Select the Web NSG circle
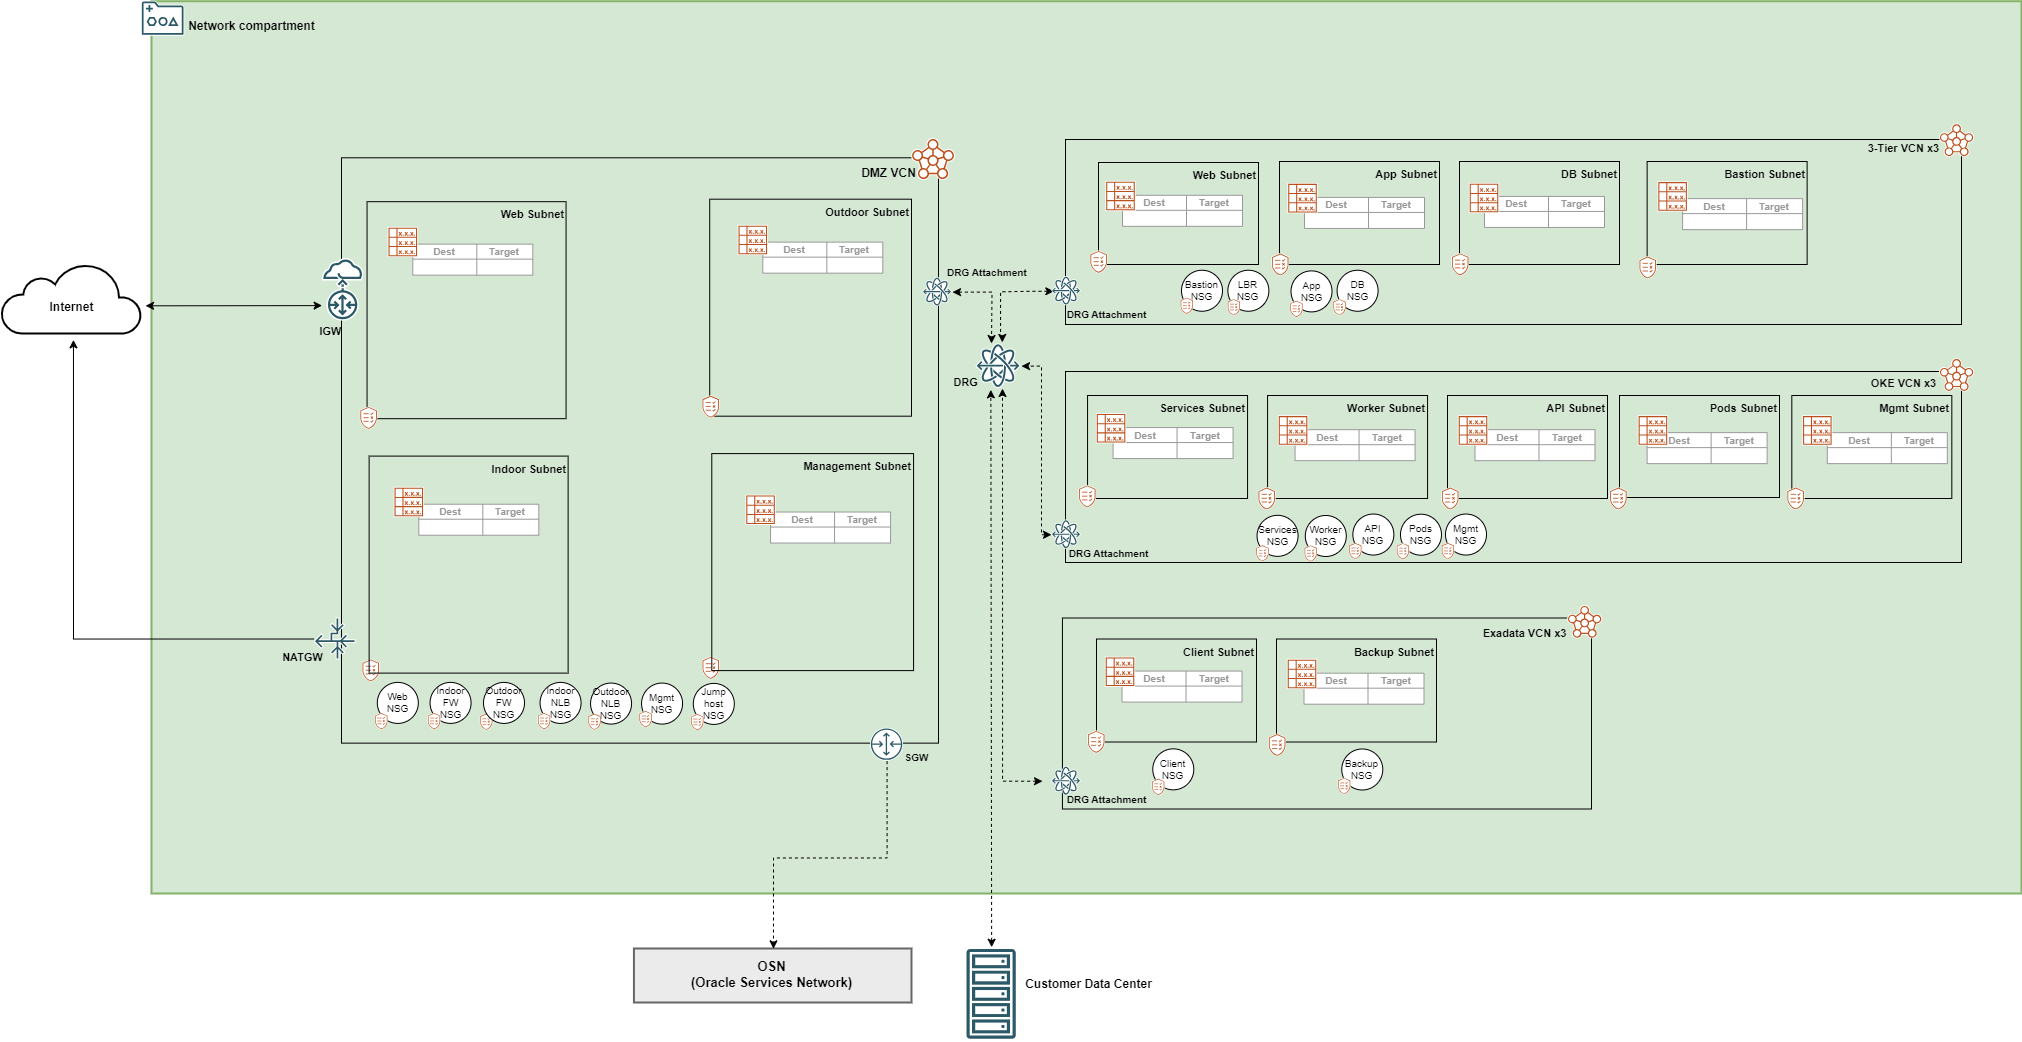 (x=398, y=703)
